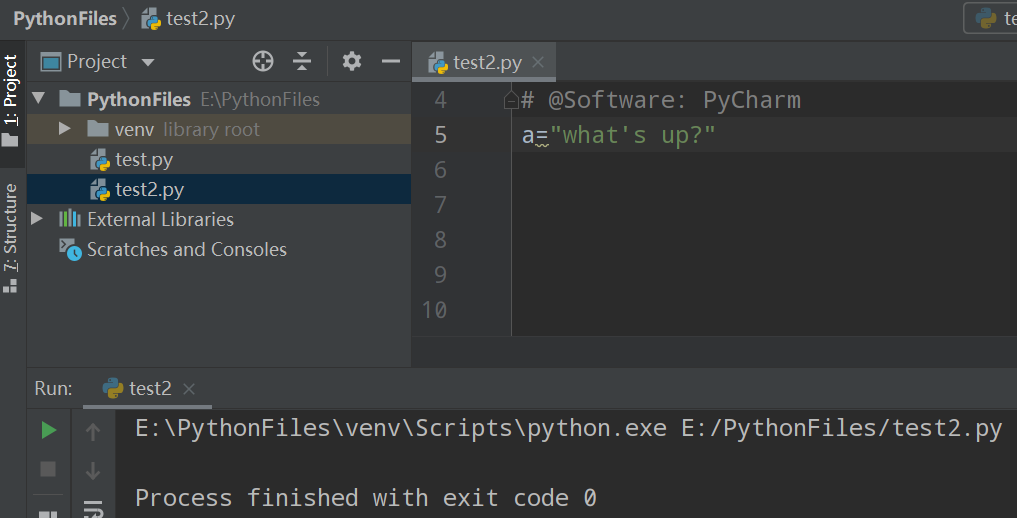The height and width of the screenshot is (518, 1017).
Task: Close the test2 Run tab
Action: tap(189, 389)
